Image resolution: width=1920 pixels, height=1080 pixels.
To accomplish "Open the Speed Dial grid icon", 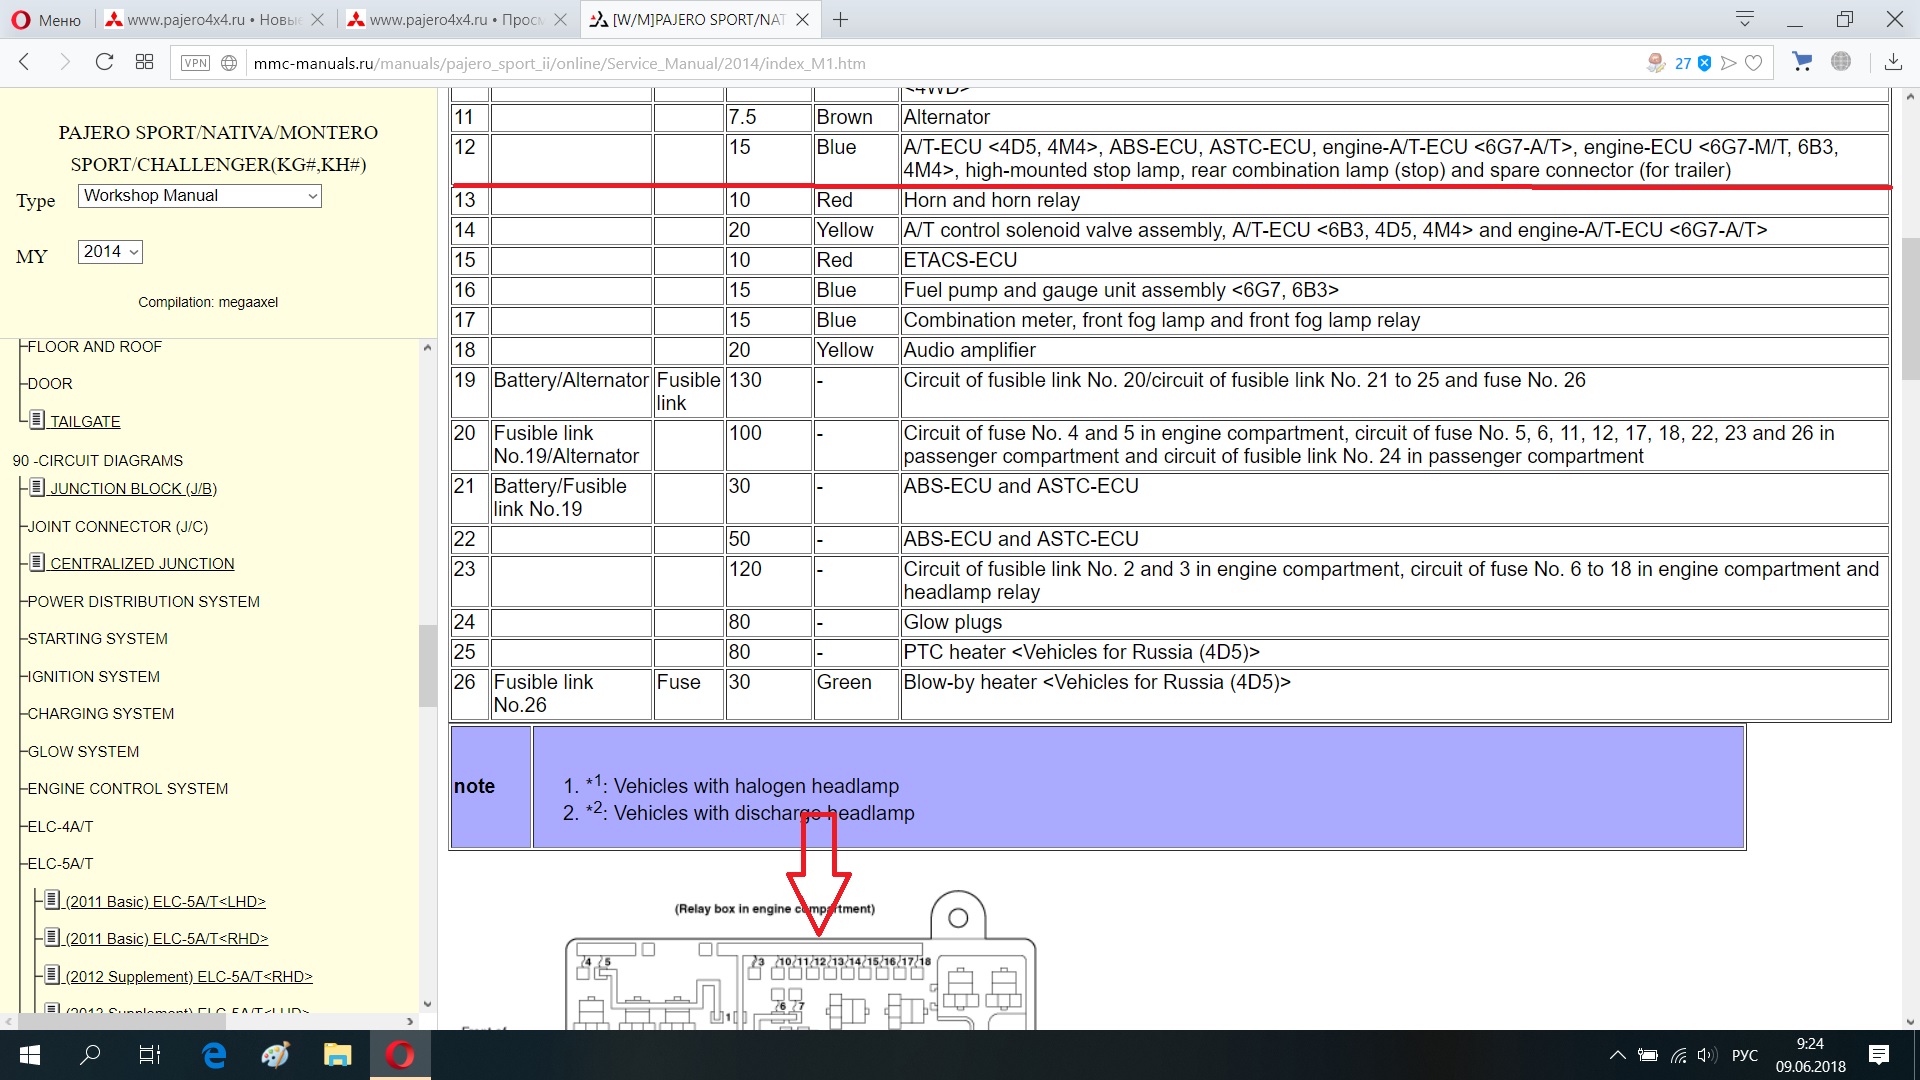I will [x=144, y=62].
